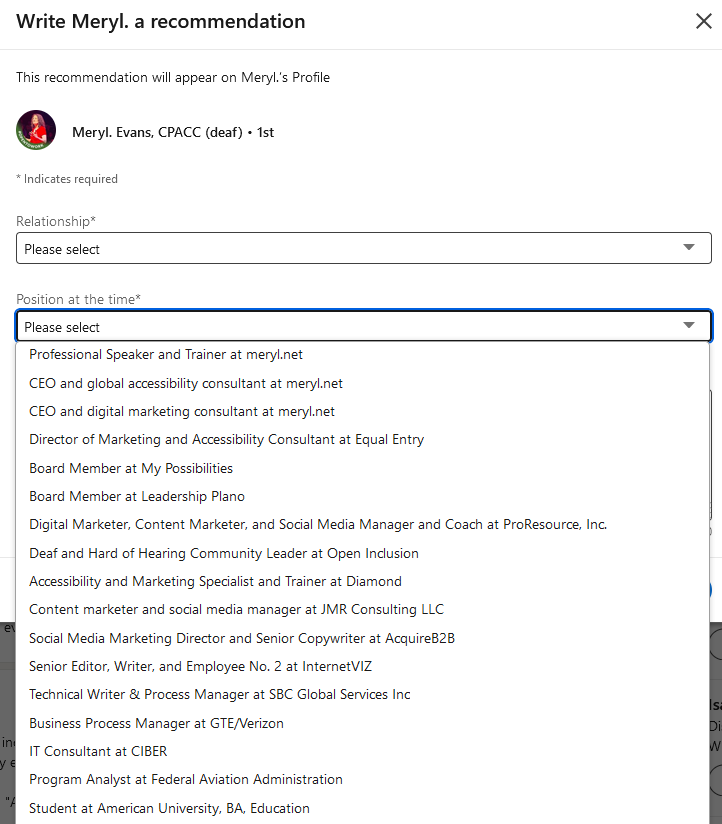This screenshot has height=824, width=722.
Task: Pick Board Member at My Possibilities
Action: (131, 468)
